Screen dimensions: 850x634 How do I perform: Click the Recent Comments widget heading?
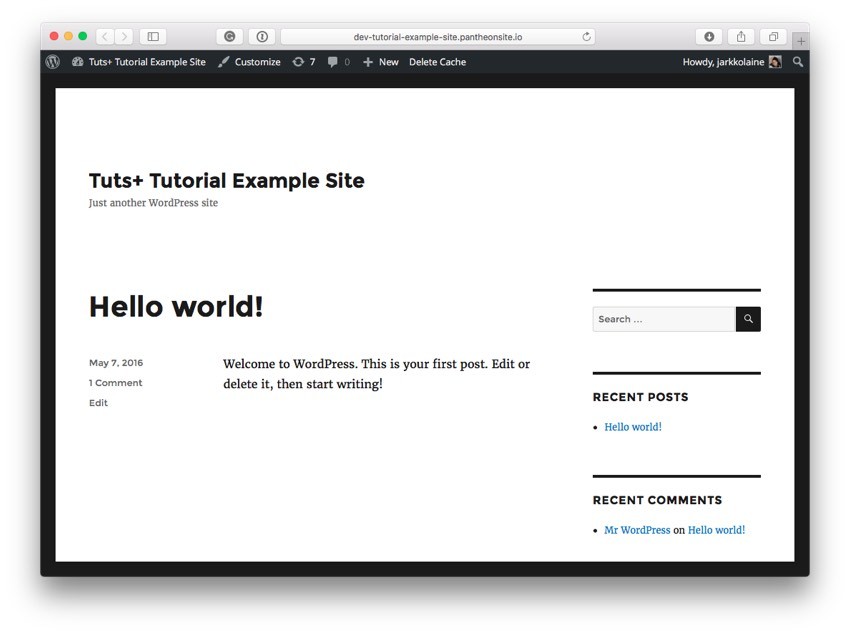(657, 500)
